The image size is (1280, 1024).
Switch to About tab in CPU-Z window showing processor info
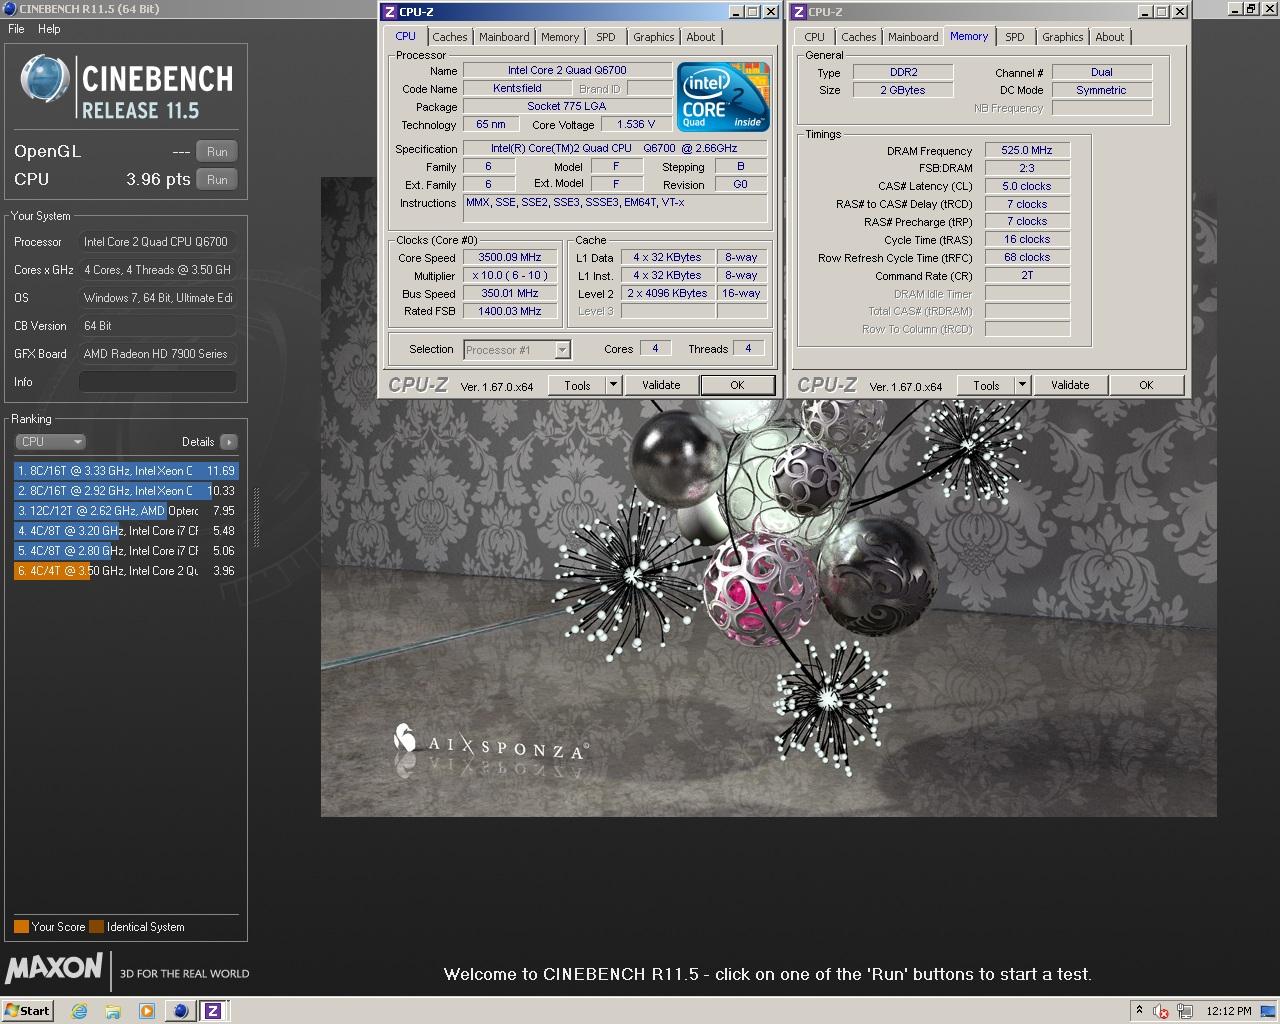701,37
